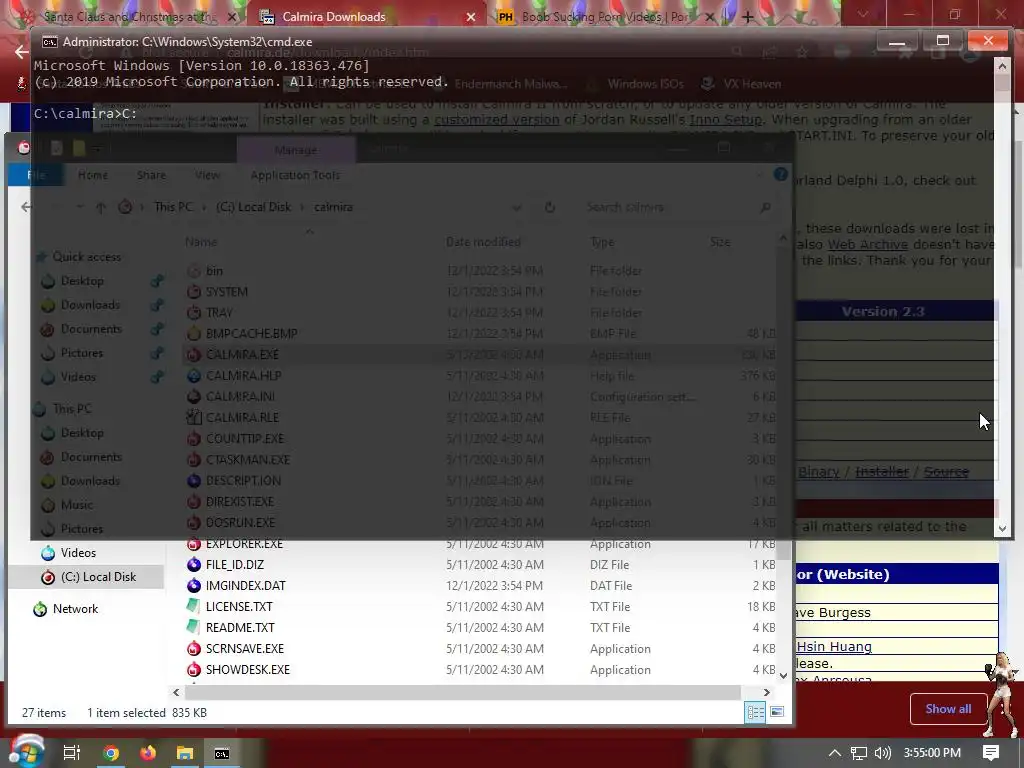Click This PC in the breadcrumb path
The width and height of the screenshot is (1024, 768).
click(173, 207)
